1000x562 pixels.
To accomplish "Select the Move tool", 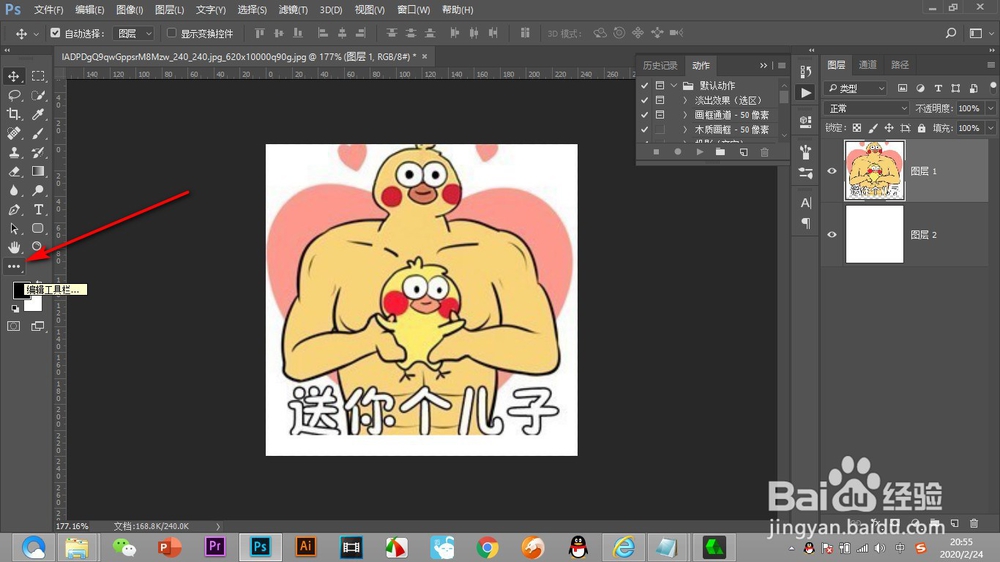I will pyautogui.click(x=13, y=76).
